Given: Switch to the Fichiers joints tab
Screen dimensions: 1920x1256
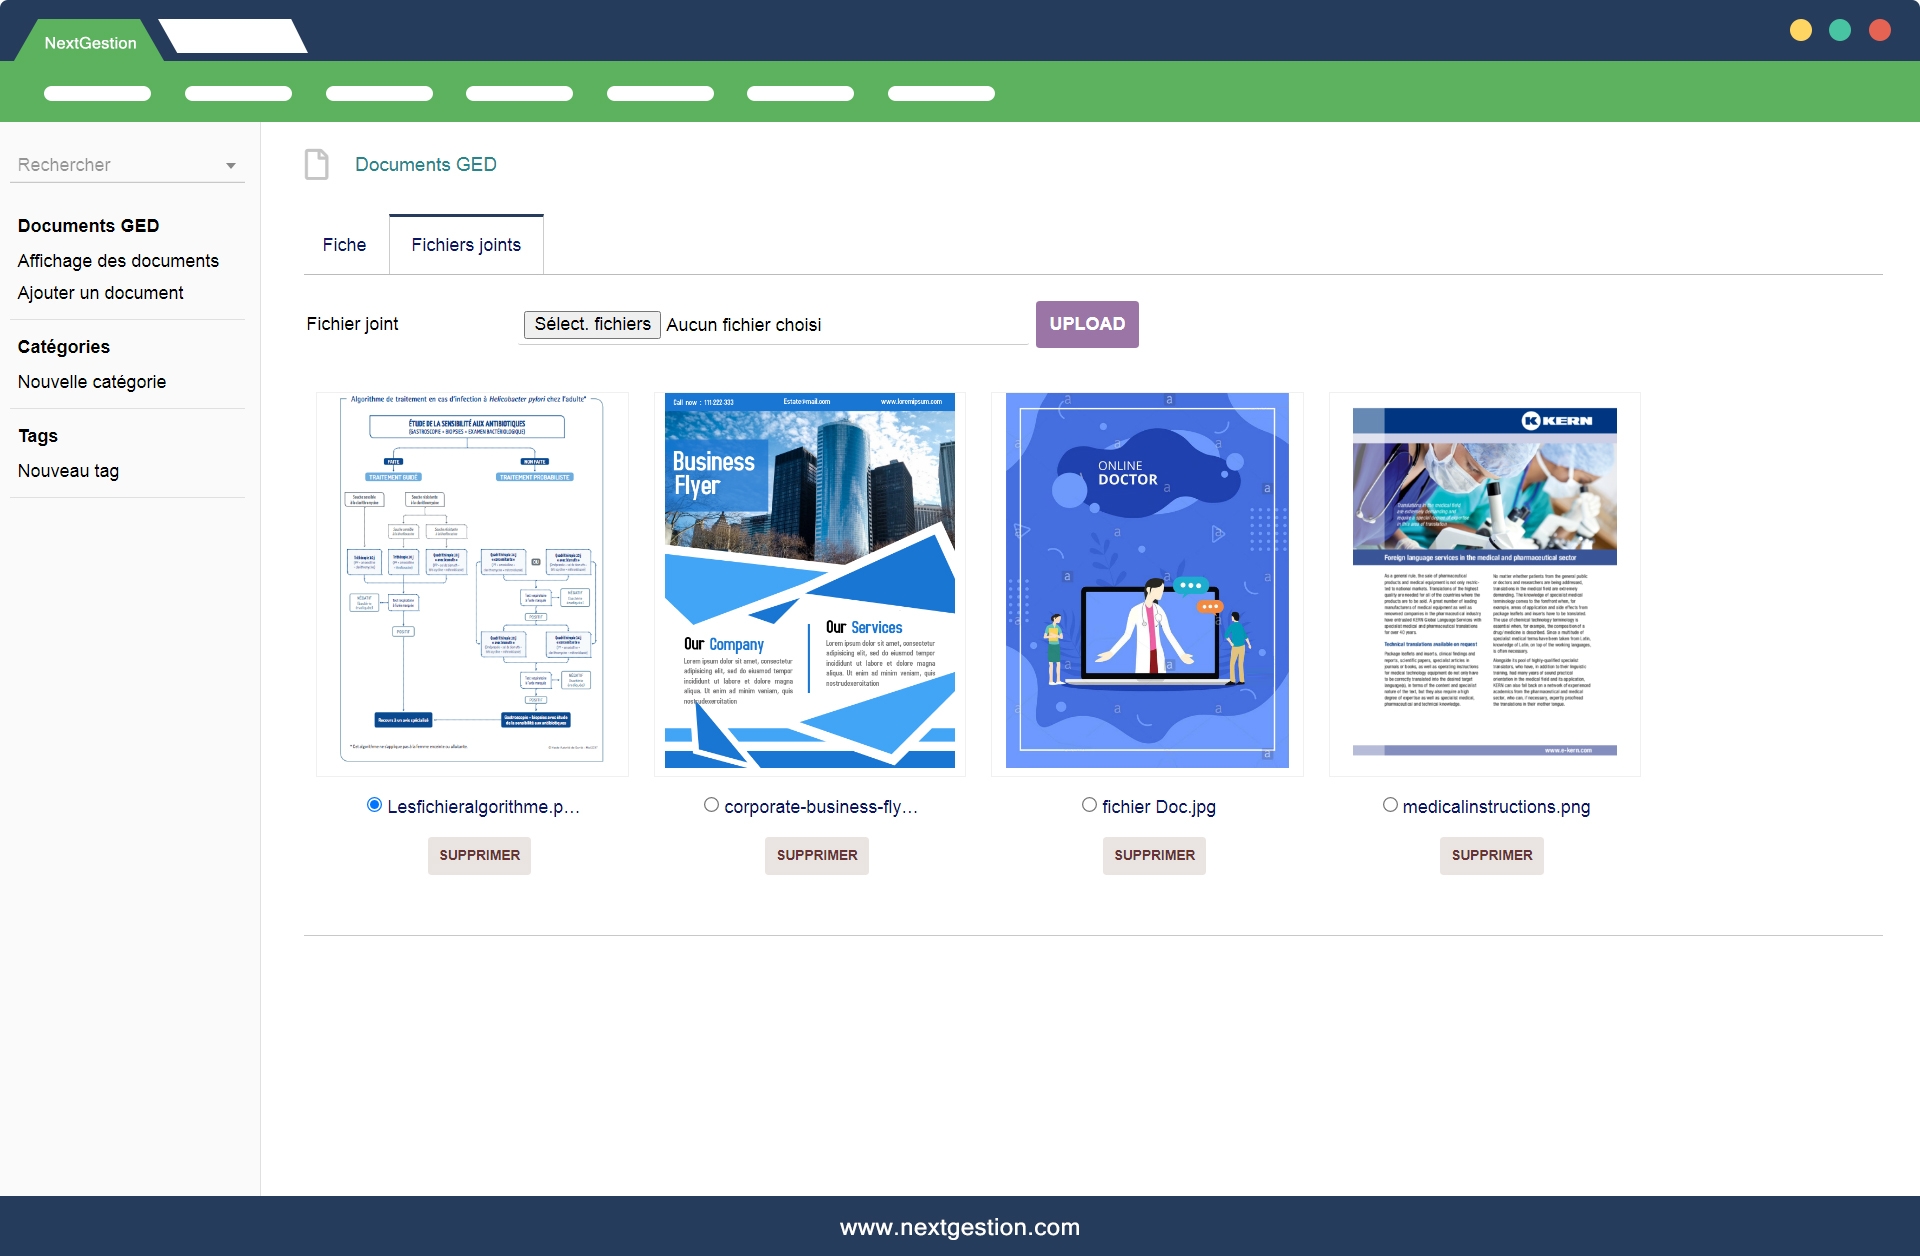Looking at the screenshot, I should click(x=466, y=245).
